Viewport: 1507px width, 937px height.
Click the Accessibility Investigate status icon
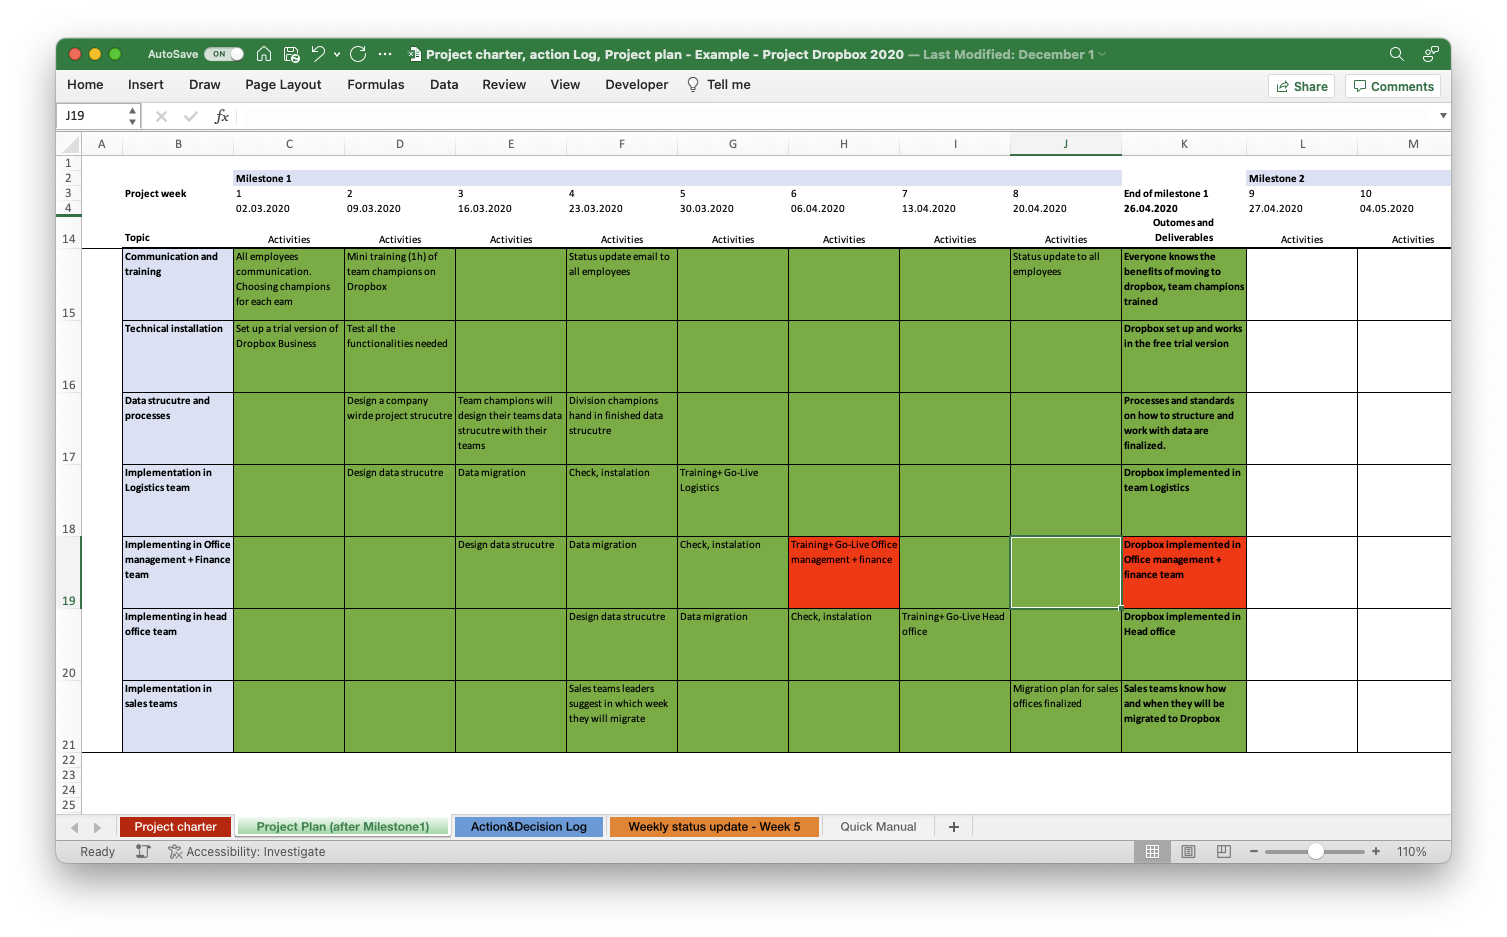[175, 852]
